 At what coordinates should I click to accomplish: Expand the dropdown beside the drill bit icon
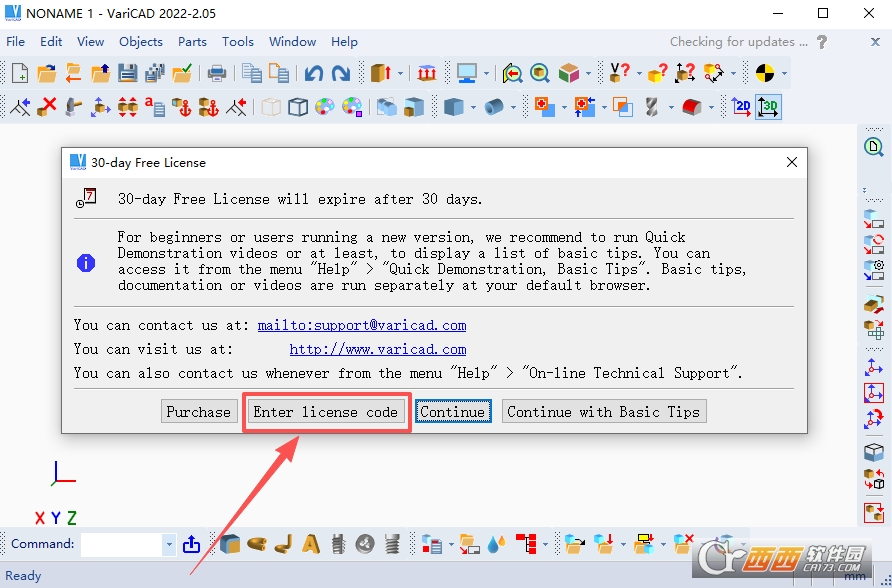pyautogui.click(x=671, y=107)
